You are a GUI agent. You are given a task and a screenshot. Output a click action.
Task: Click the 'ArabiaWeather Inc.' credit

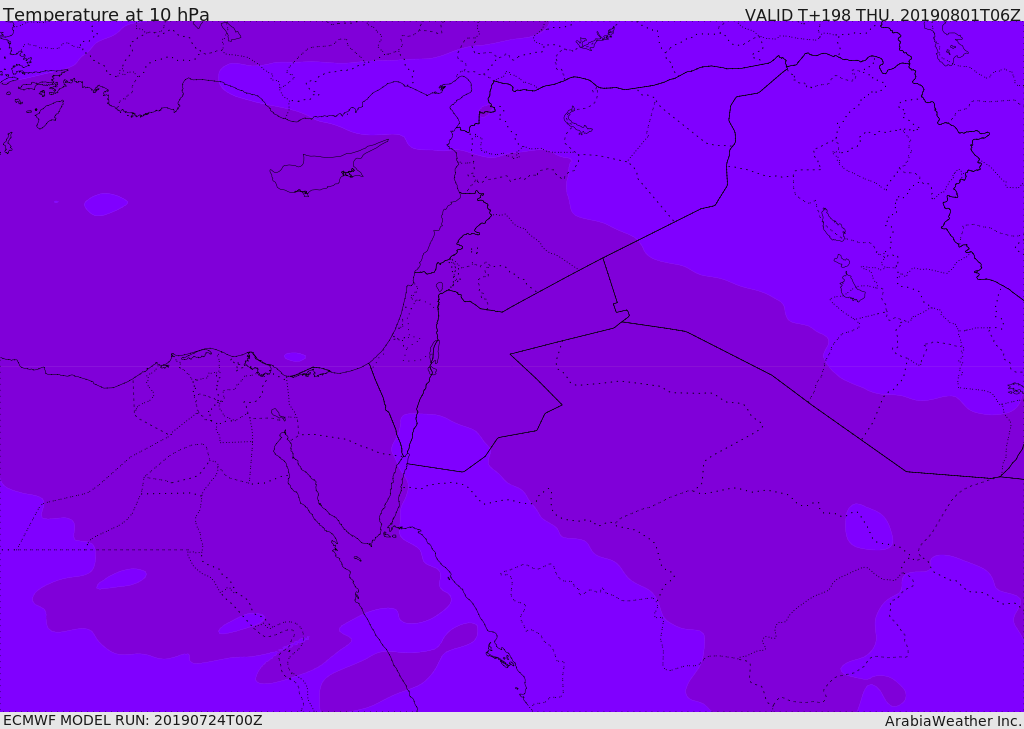click(953, 721)
